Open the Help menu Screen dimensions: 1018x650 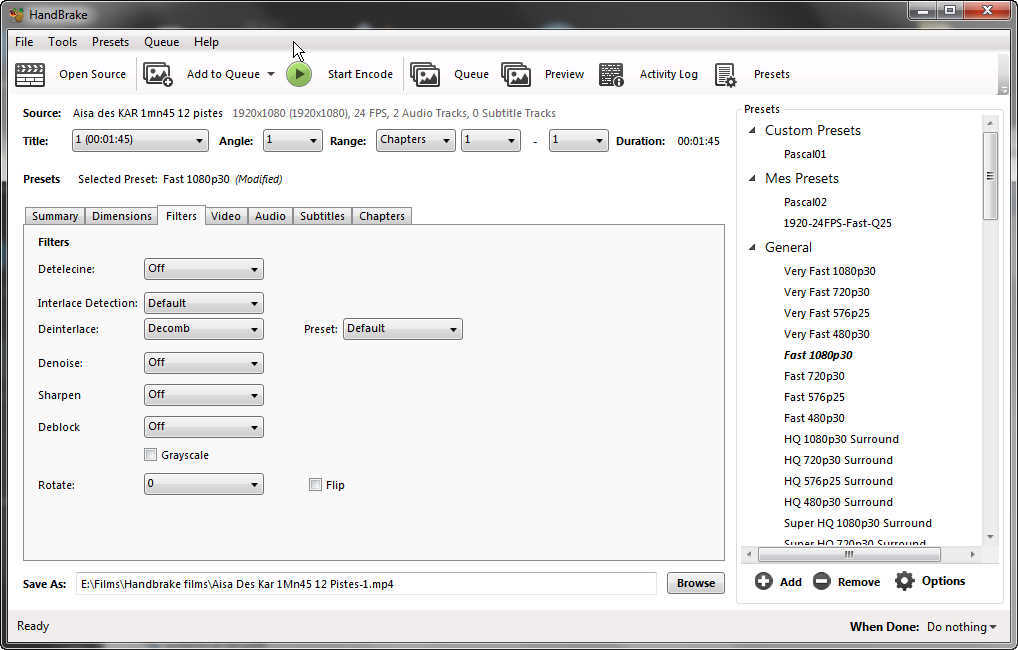point(206,42)
